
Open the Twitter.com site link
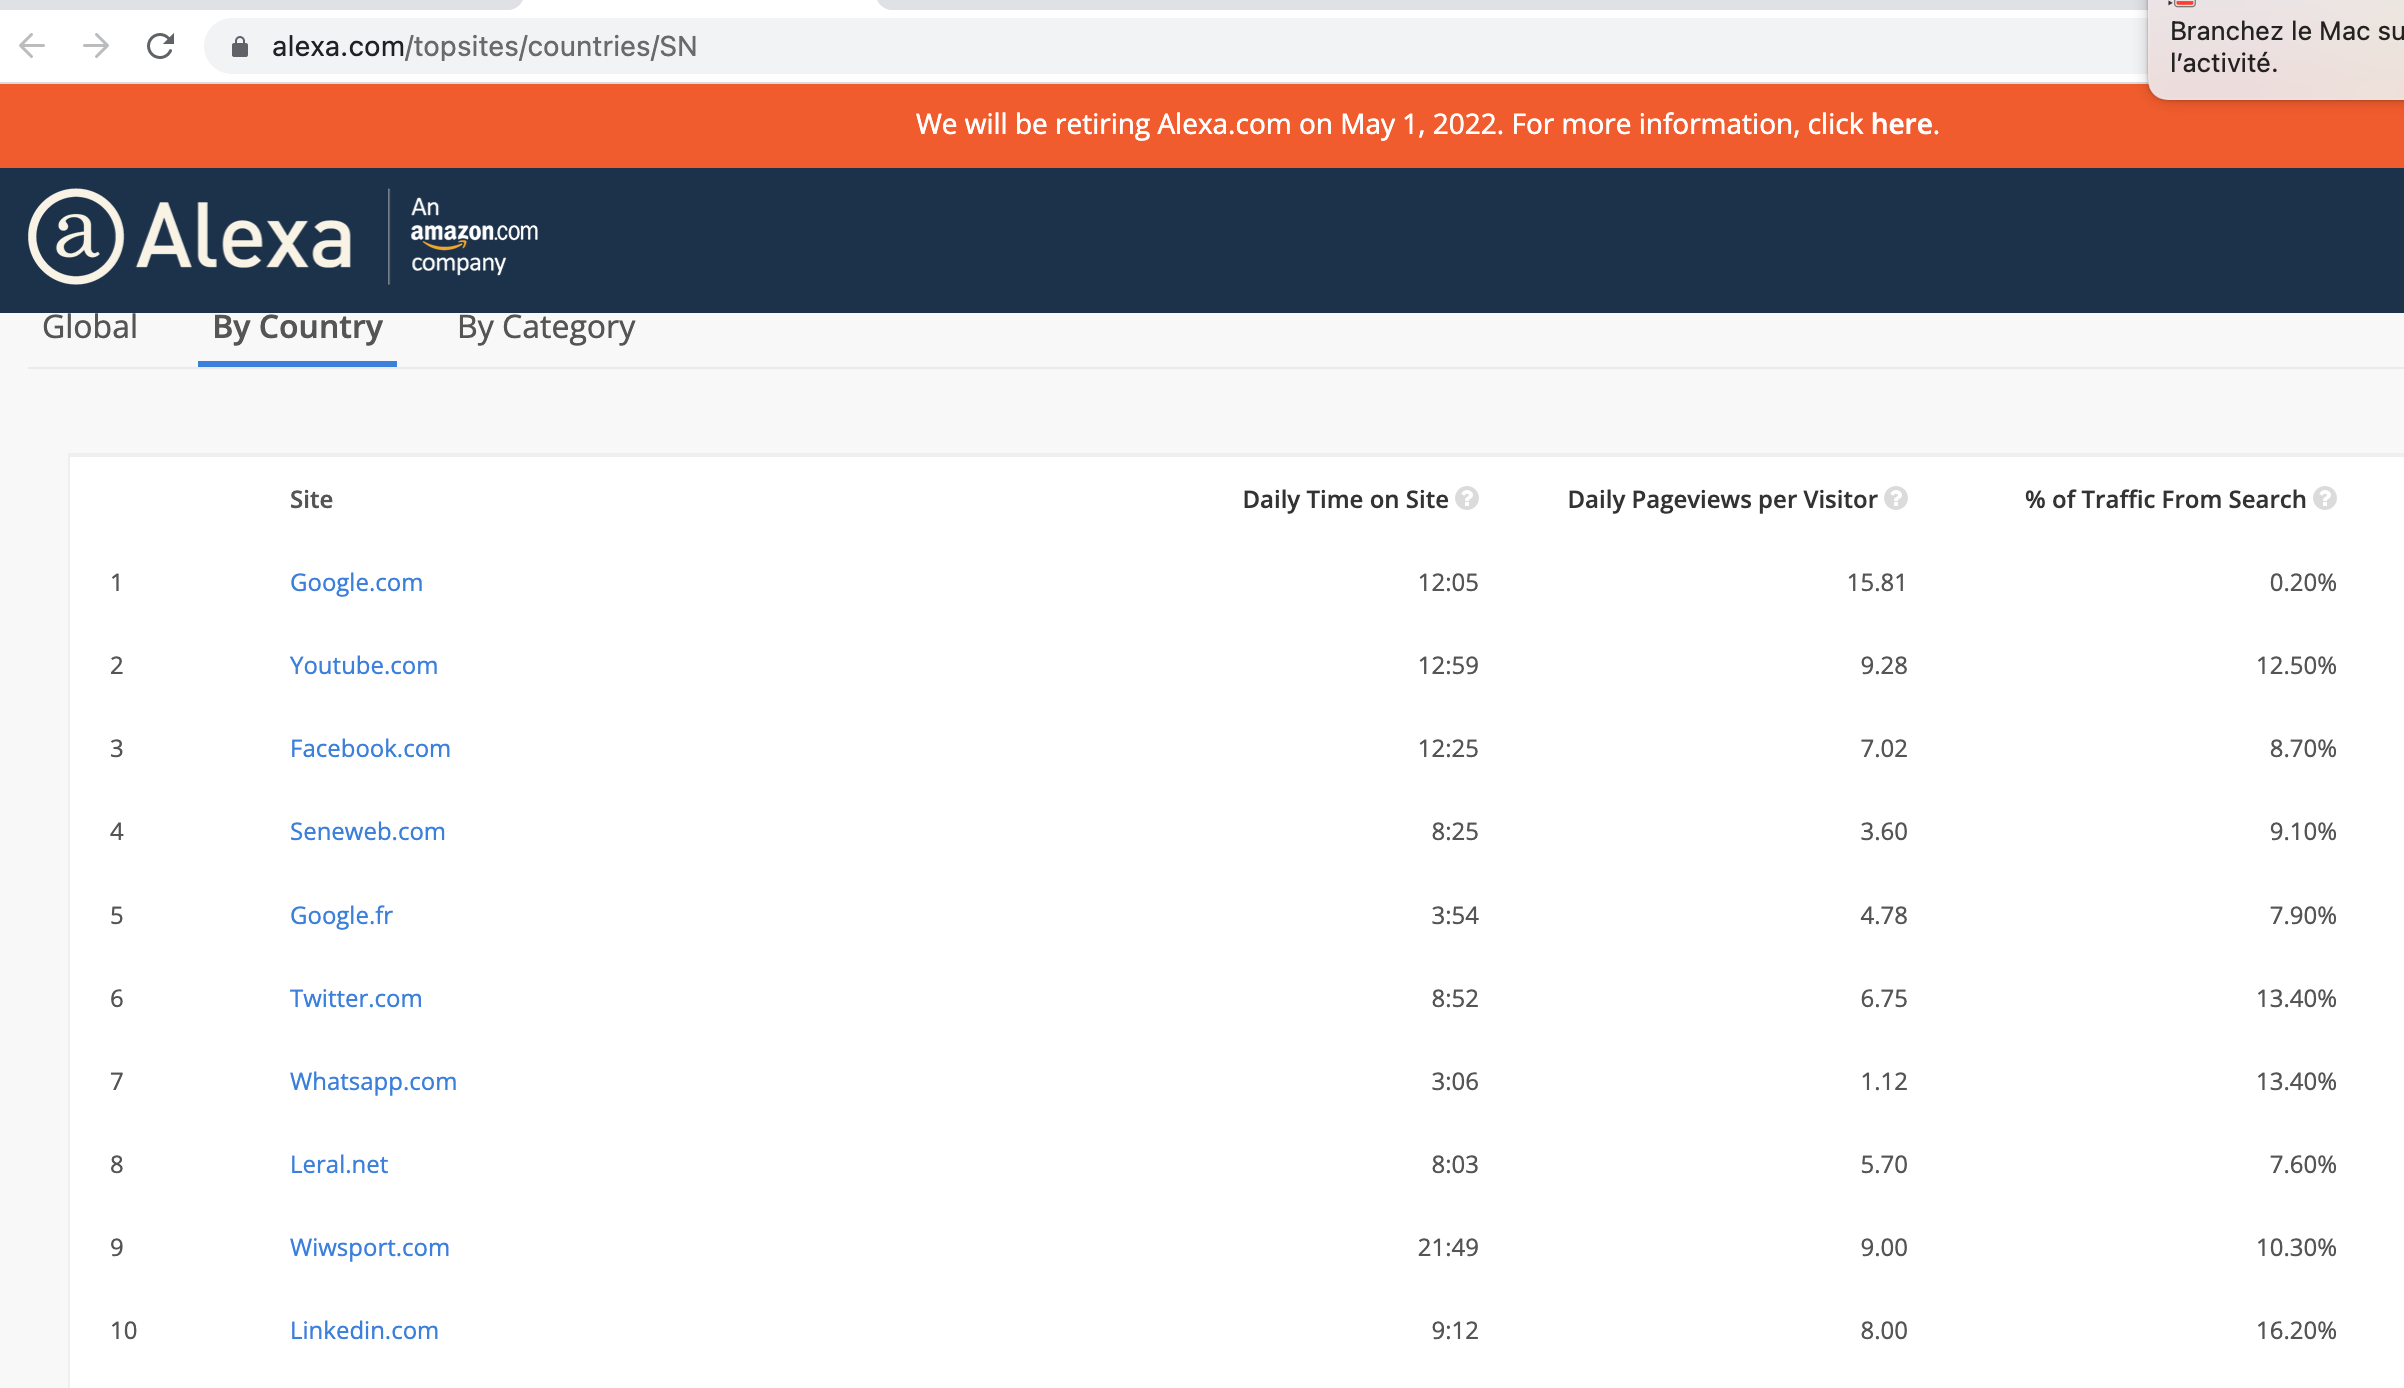click(356, 998)
